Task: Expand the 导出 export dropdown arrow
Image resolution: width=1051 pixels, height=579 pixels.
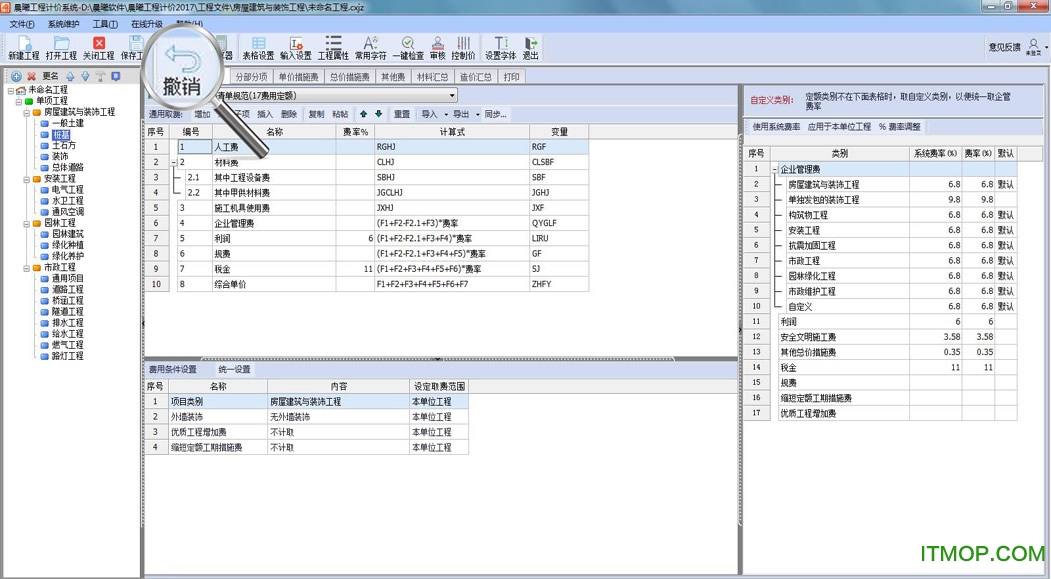Action: (x=477, y=114)
